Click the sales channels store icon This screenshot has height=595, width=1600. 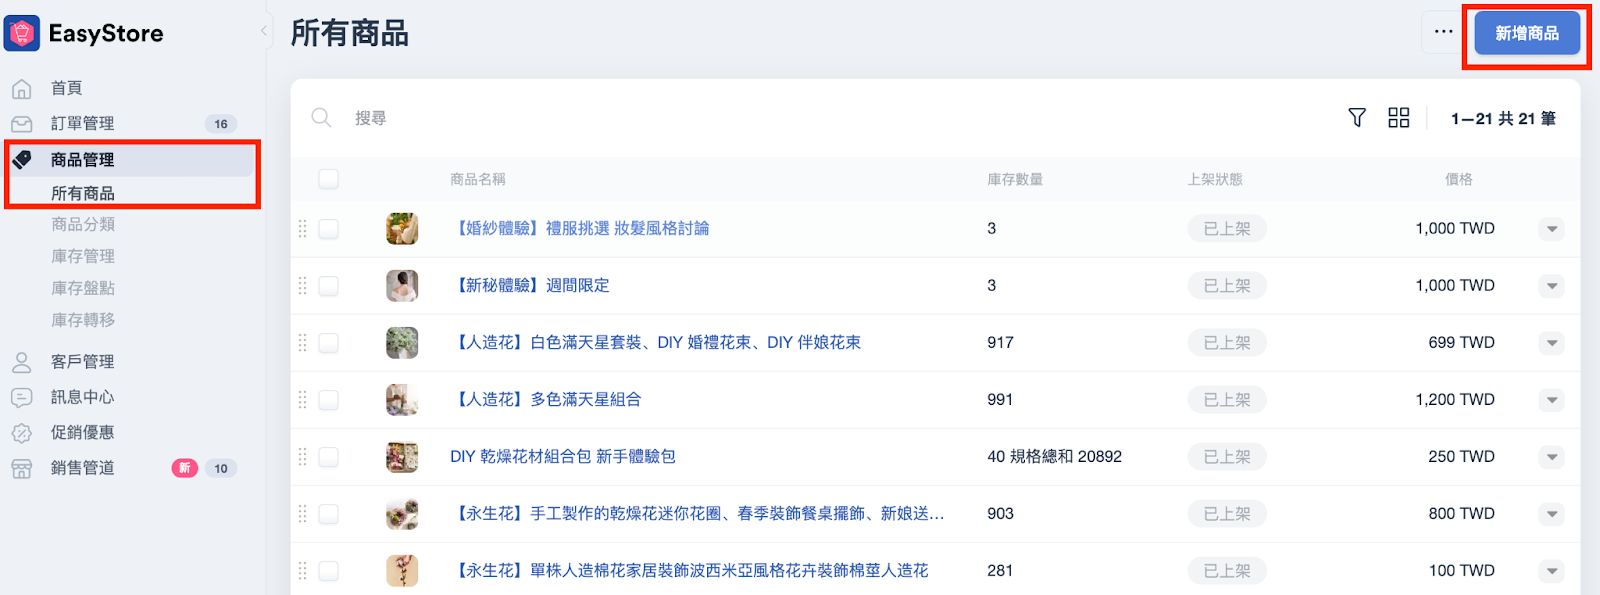[x=22, y=469]
